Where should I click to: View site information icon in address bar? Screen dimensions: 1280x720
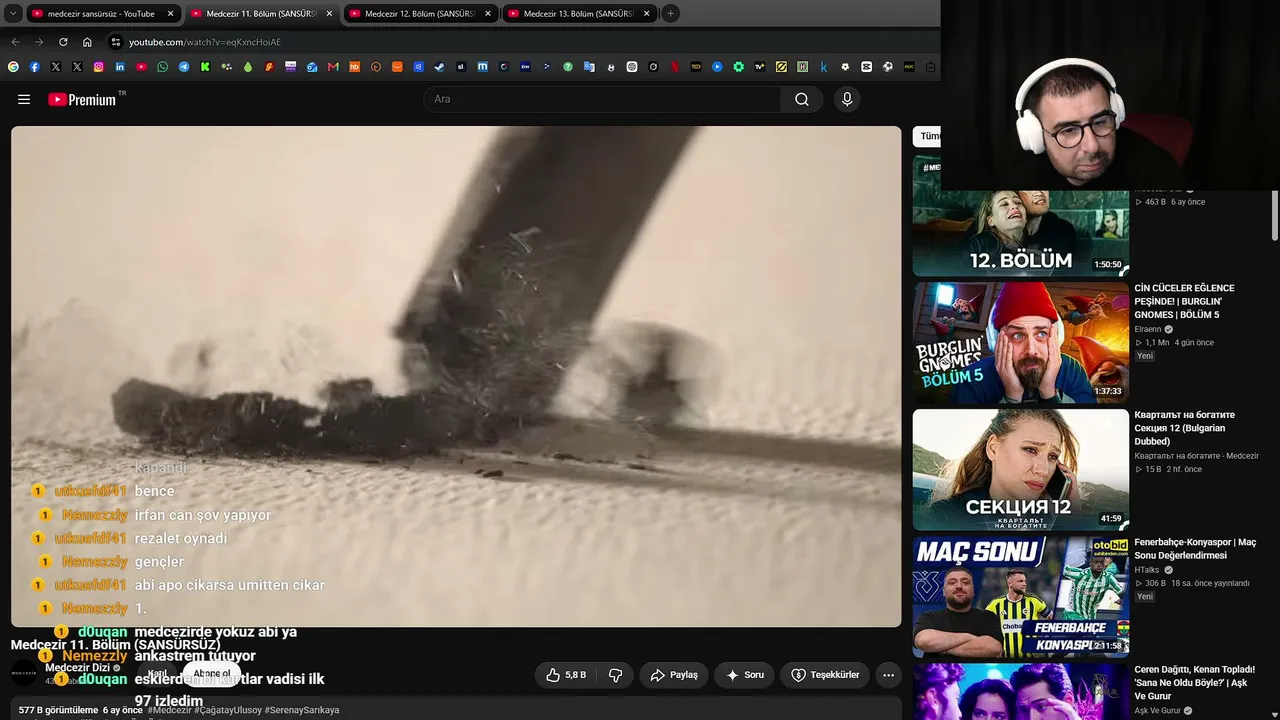click(x=116, y=42)
